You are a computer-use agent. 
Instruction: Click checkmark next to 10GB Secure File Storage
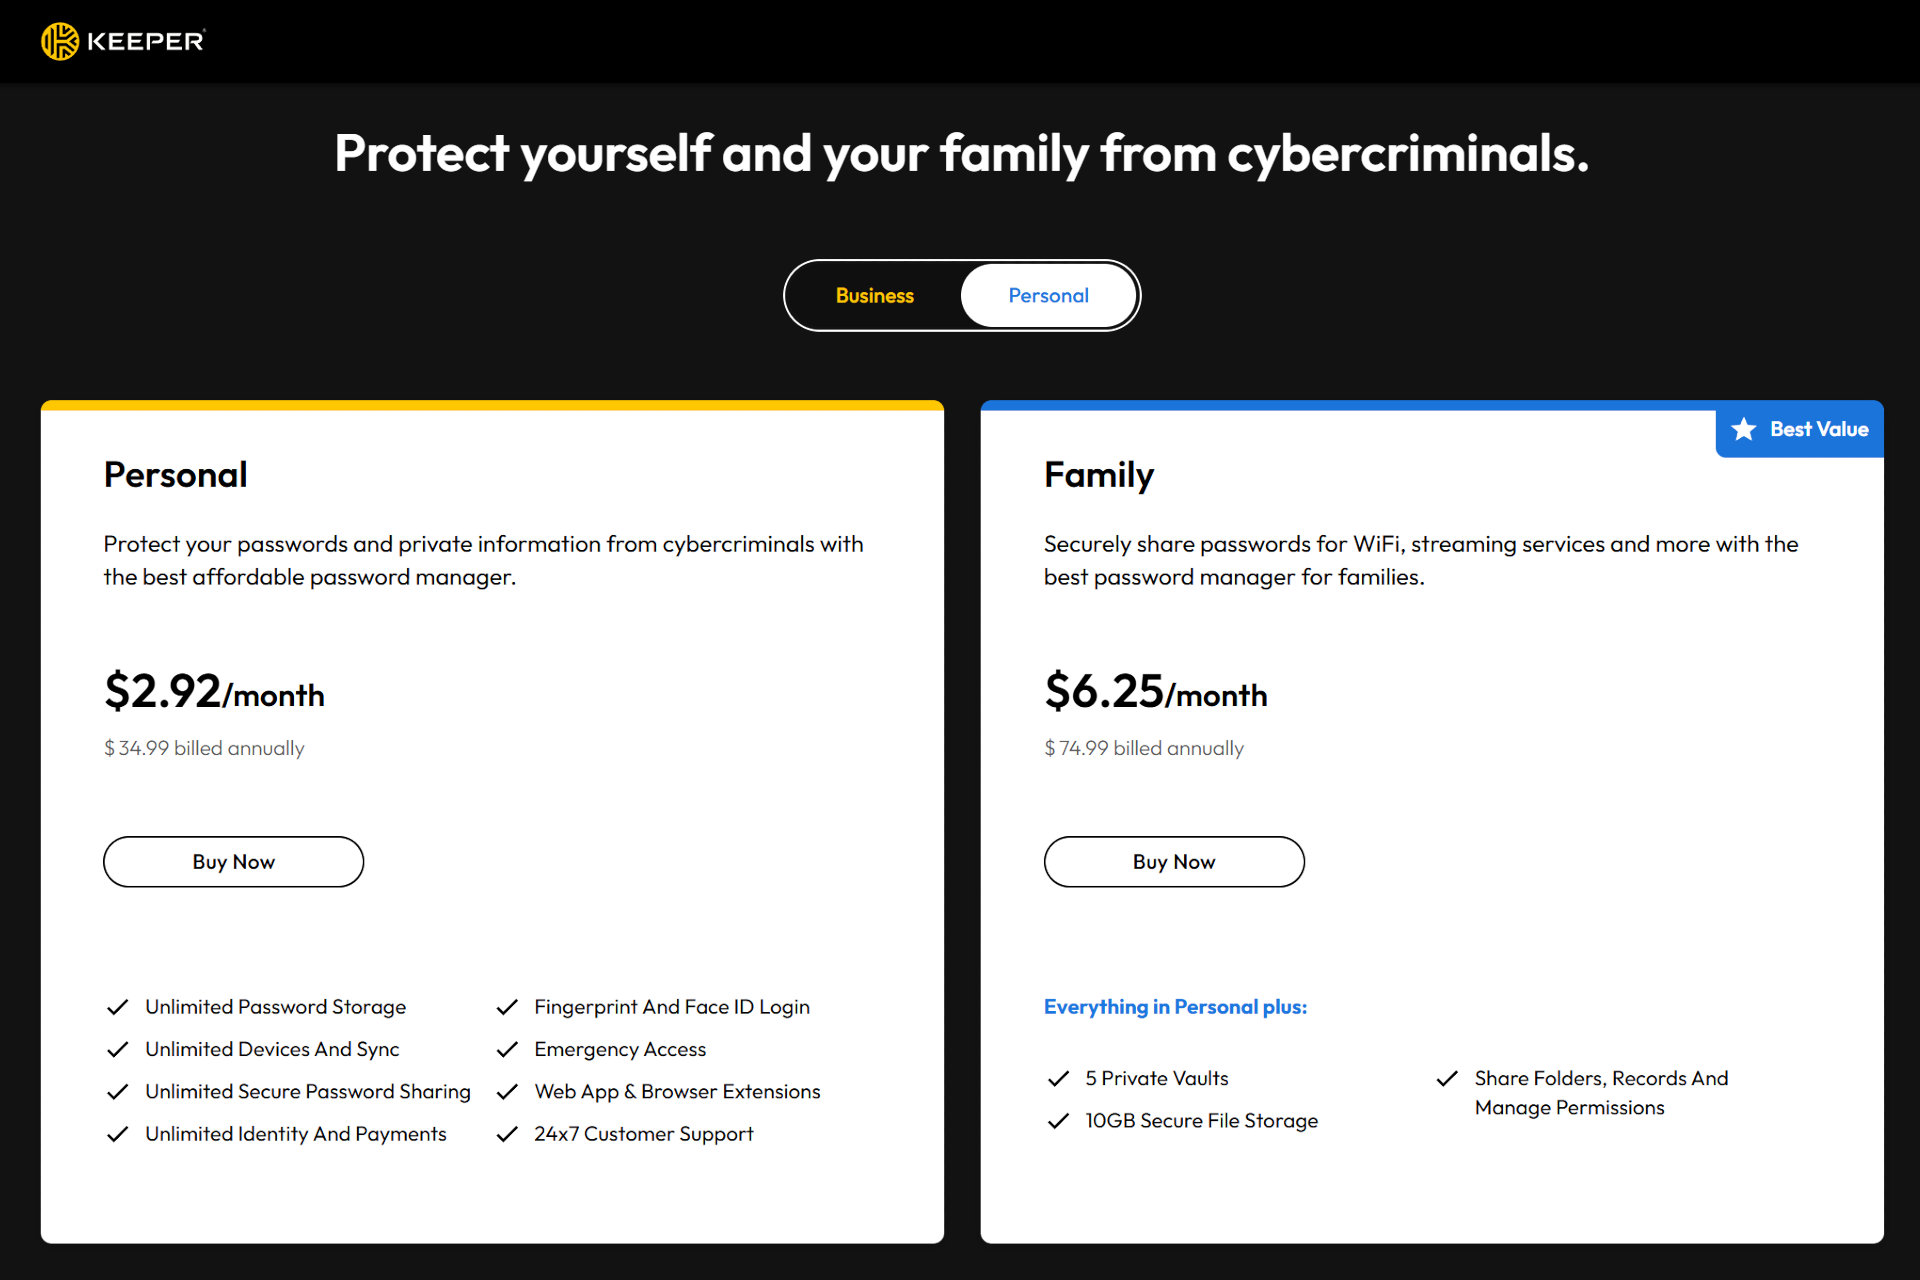tap(1058, 1121)
